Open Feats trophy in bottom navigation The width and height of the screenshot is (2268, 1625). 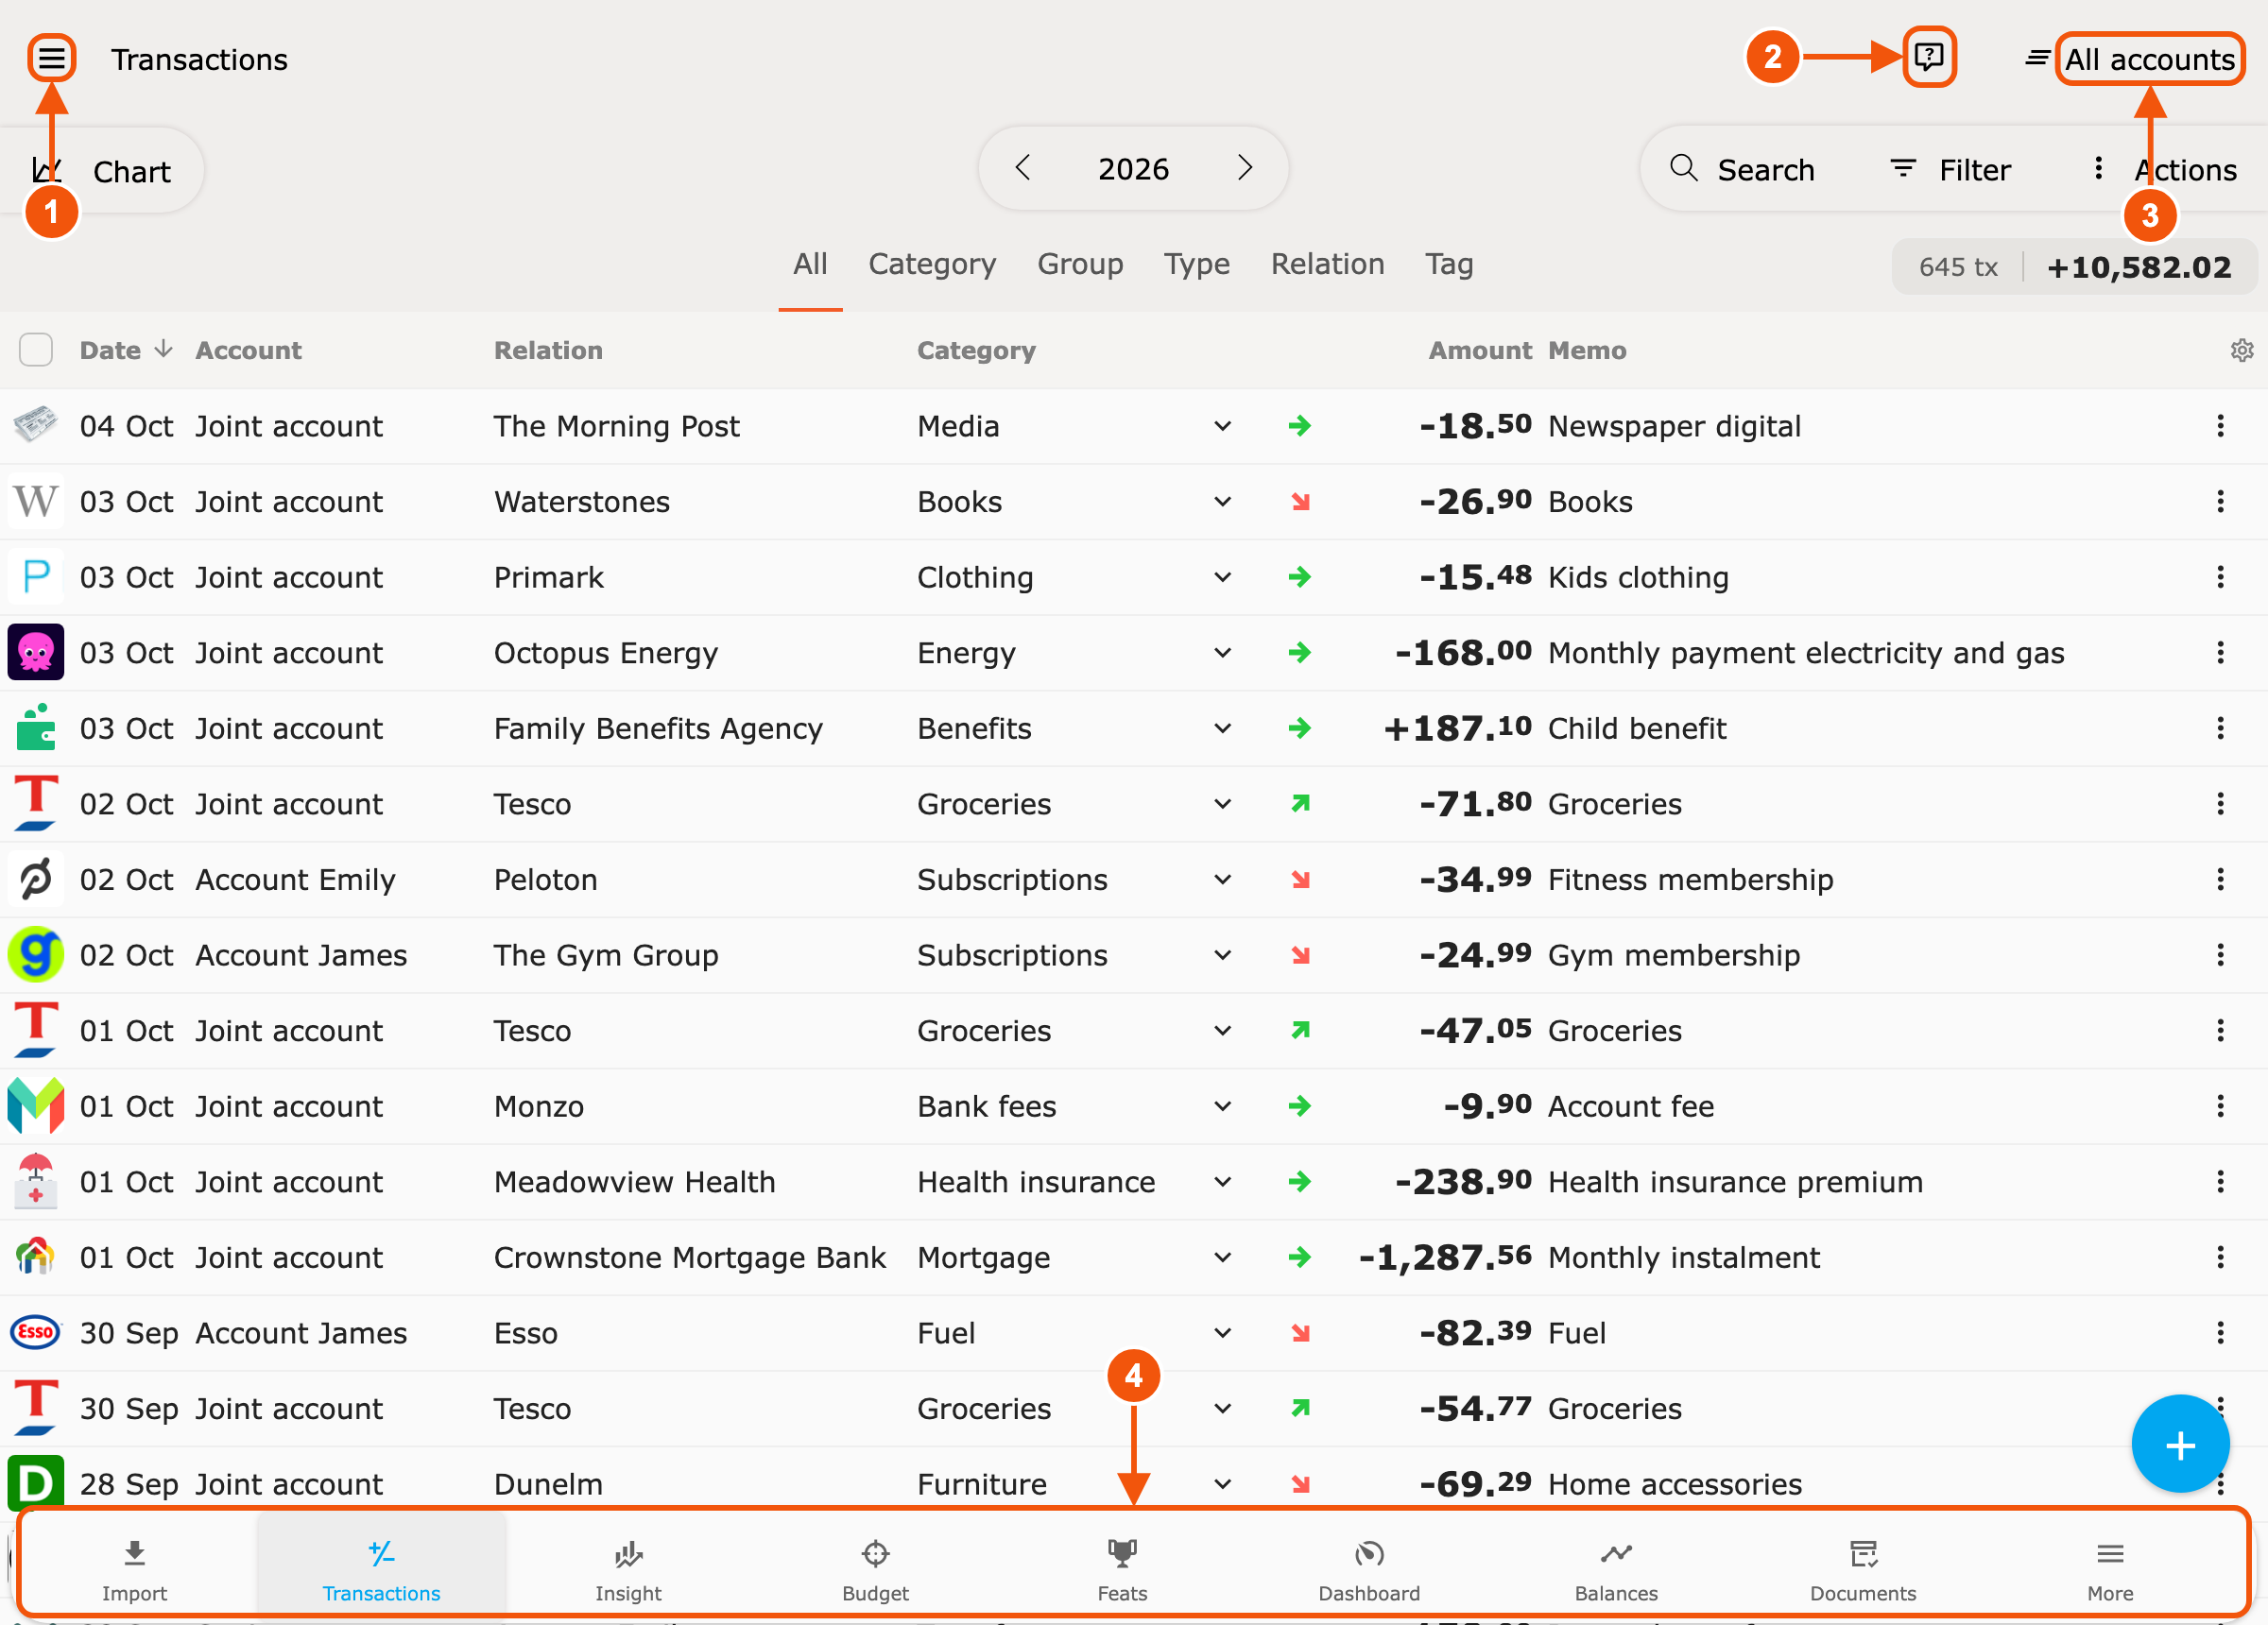1122,1569
